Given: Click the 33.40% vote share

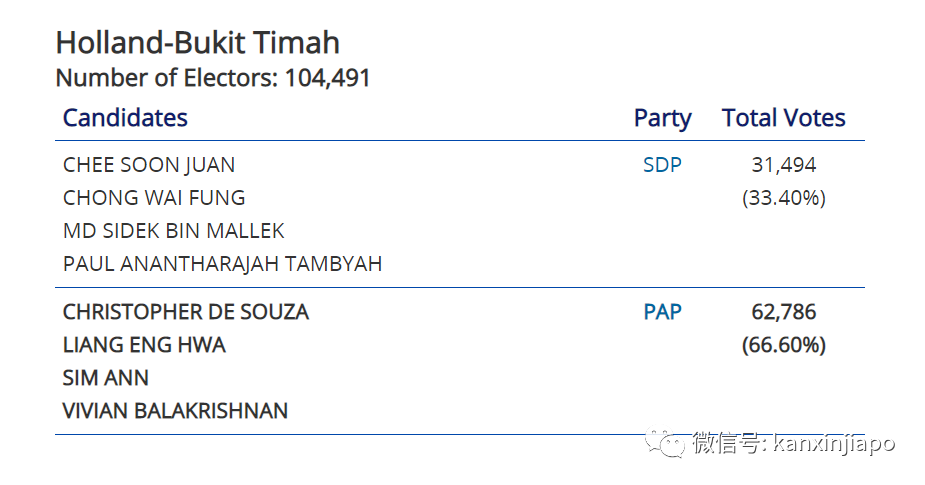Looking at the screenshot, I should coord(784,198).
